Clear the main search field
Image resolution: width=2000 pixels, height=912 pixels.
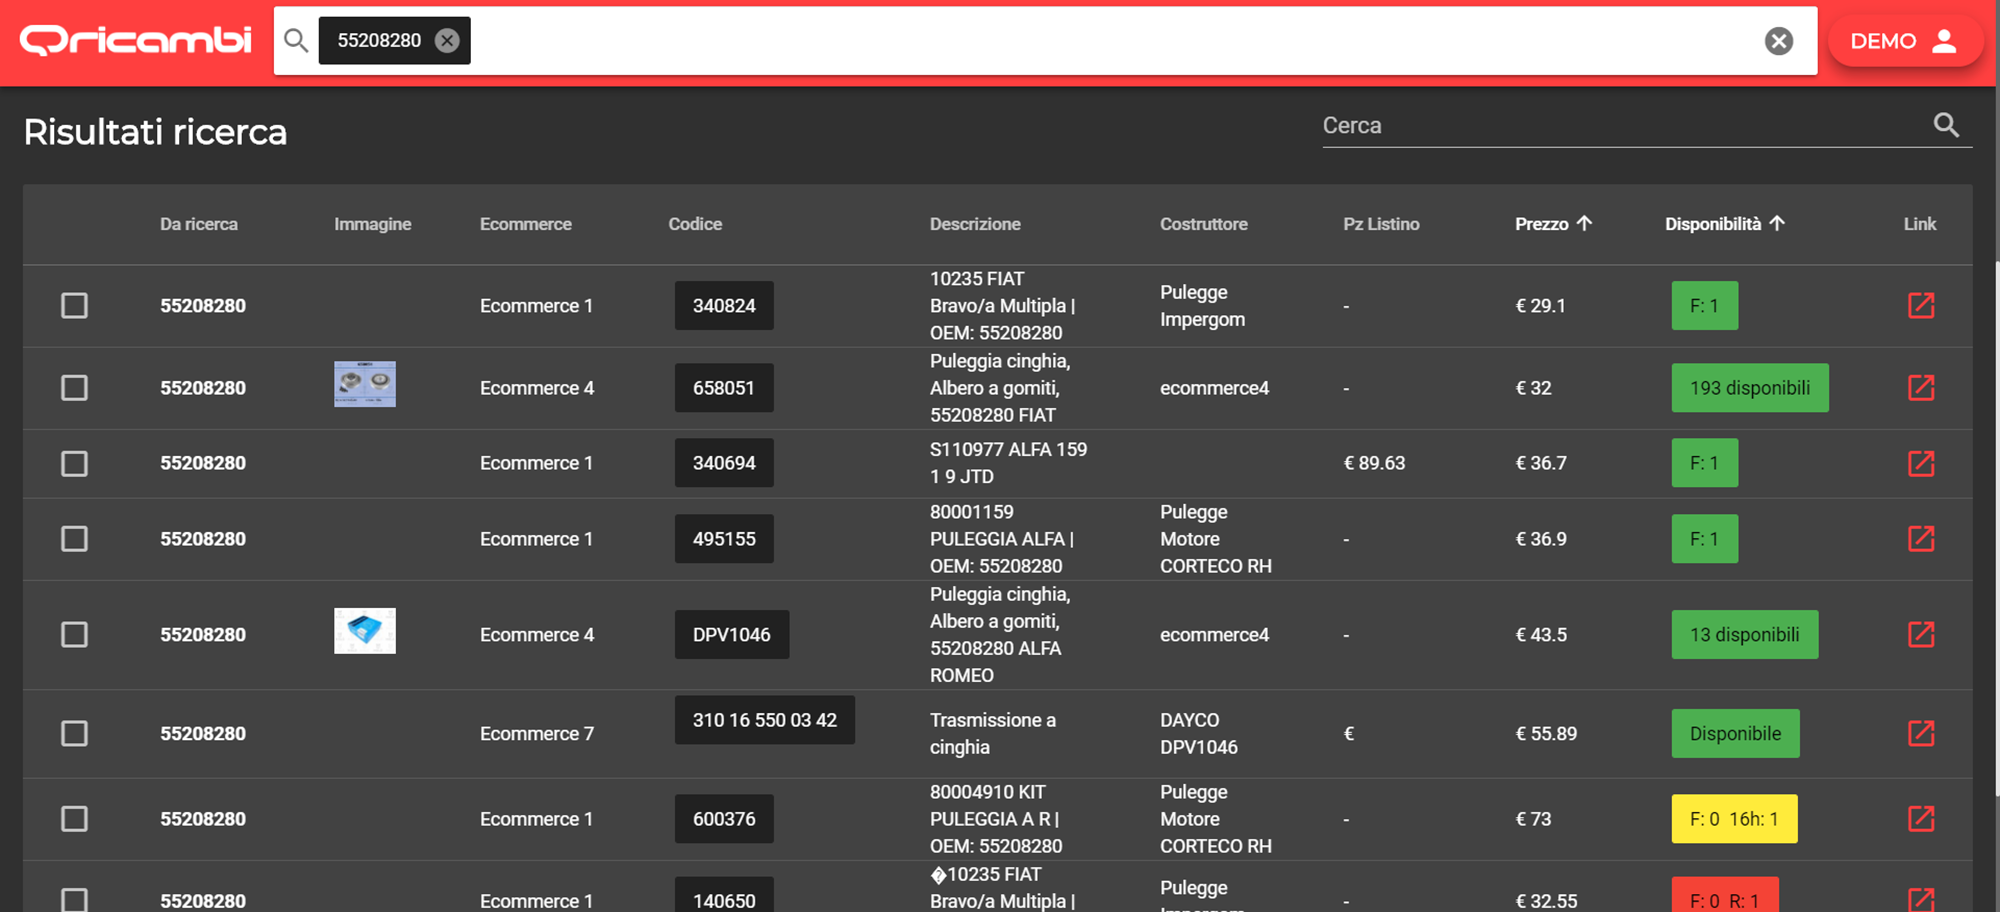(1778, 41)
